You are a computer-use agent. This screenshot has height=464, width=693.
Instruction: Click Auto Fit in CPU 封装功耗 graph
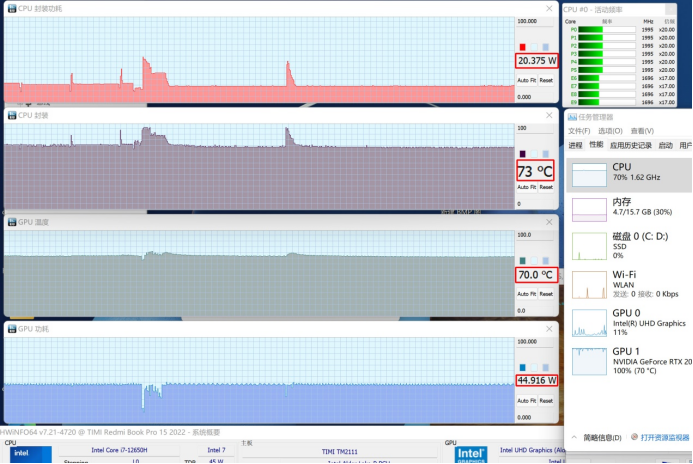[526, 80]
